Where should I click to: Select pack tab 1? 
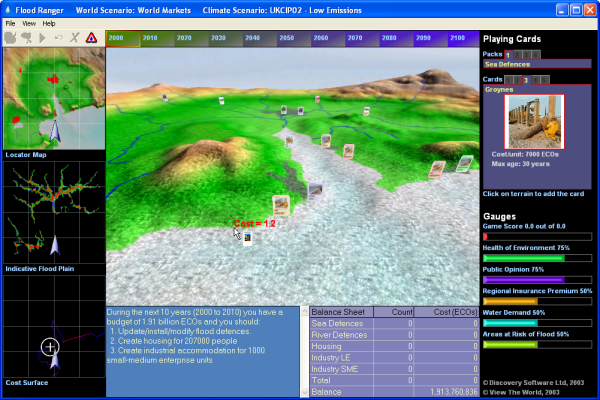508,55
